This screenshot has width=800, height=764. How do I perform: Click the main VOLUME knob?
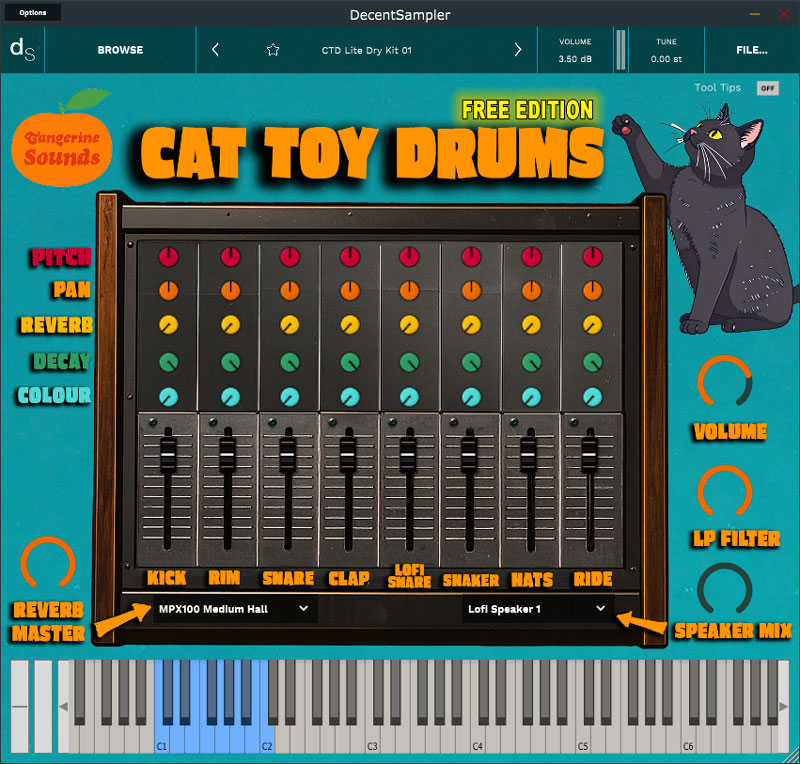coord(724,382)
